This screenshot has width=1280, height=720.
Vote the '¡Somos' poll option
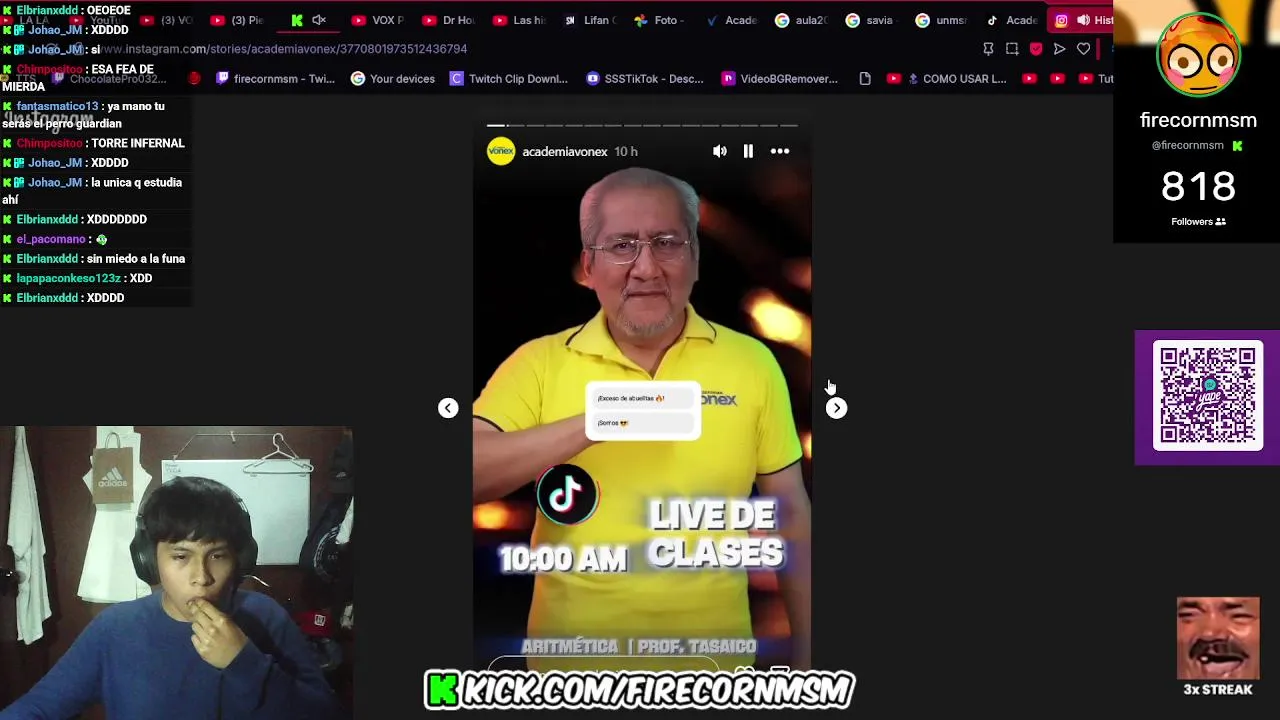642,423
